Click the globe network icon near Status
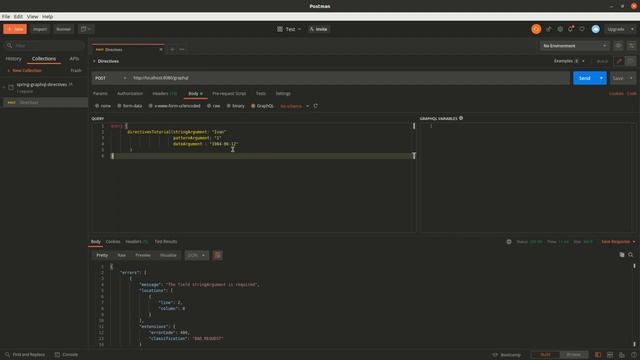This screenshot has height=360, width=640. pyautogui.click(x=509, y=242)
